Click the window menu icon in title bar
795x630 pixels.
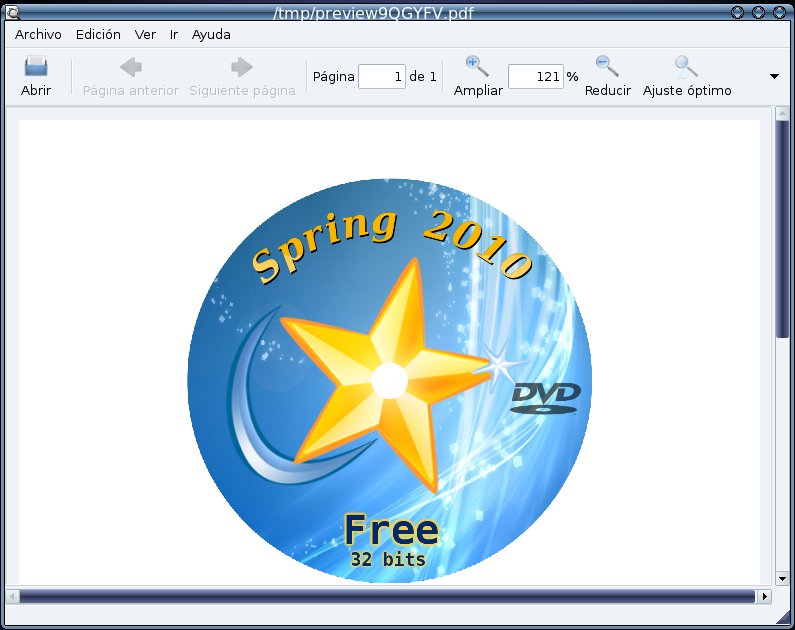pyautogui.click(x=12, y=12)
